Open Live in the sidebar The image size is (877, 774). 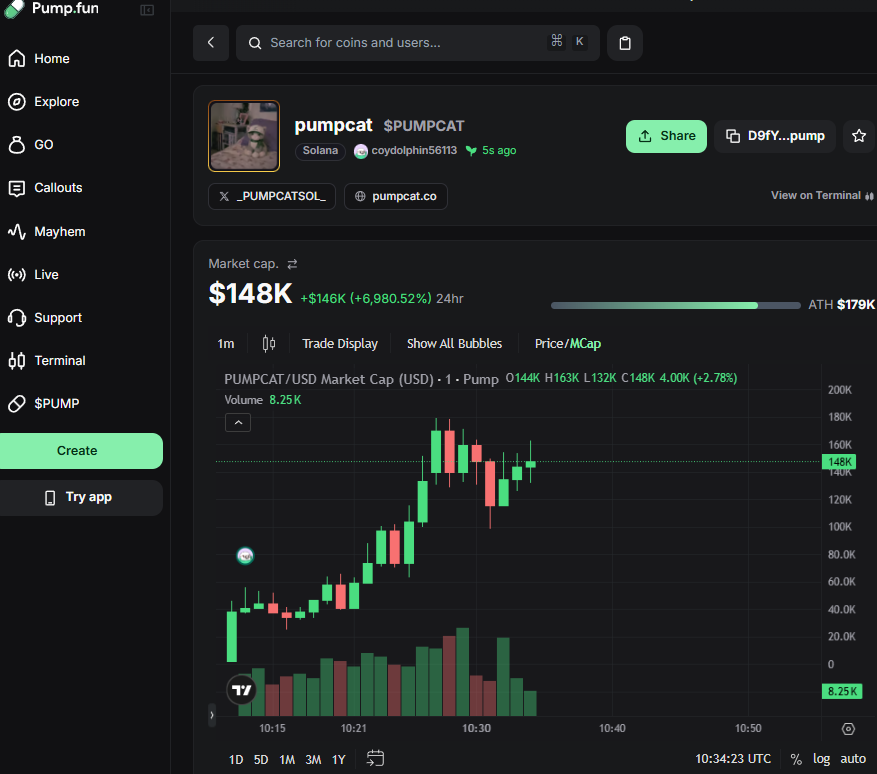pos(34,275)
